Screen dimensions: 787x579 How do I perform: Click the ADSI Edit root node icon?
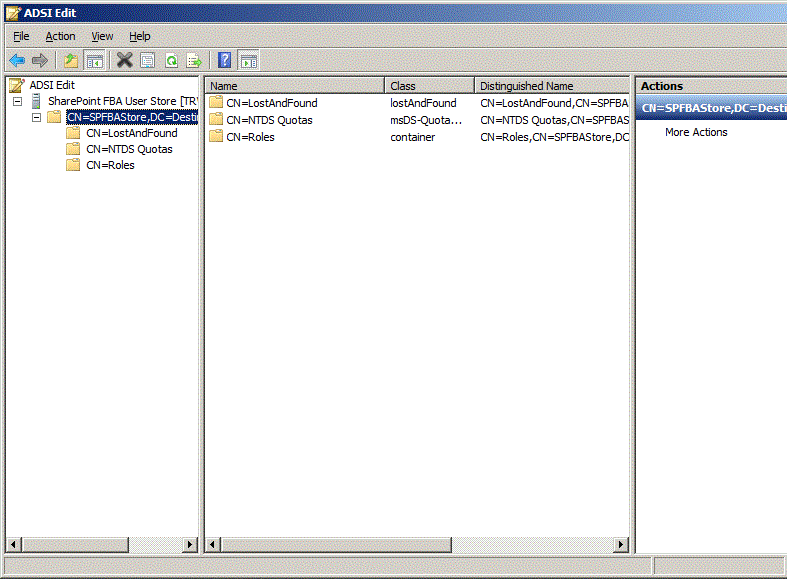pyautogui.click(x=17, y=85)
